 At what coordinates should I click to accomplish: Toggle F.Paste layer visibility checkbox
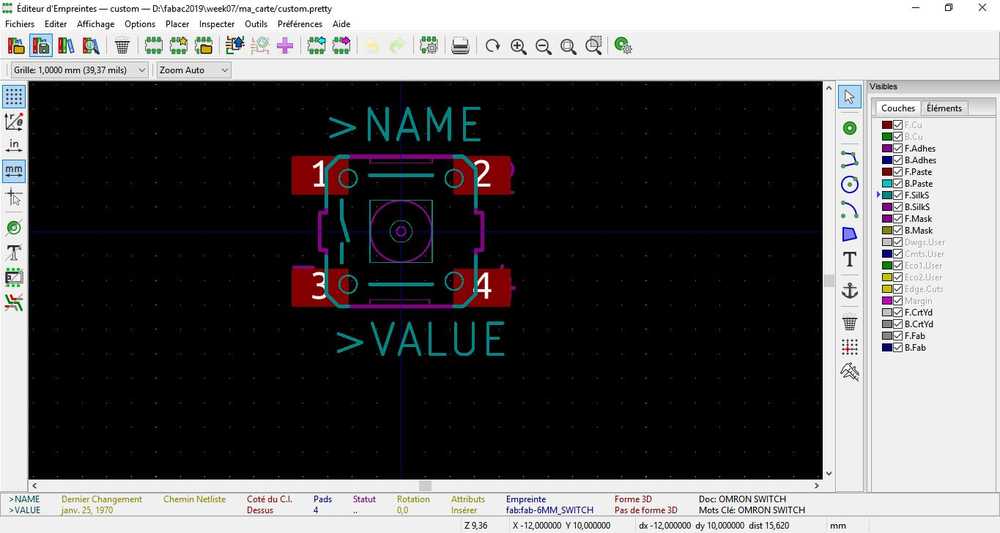tap(898, 172)
